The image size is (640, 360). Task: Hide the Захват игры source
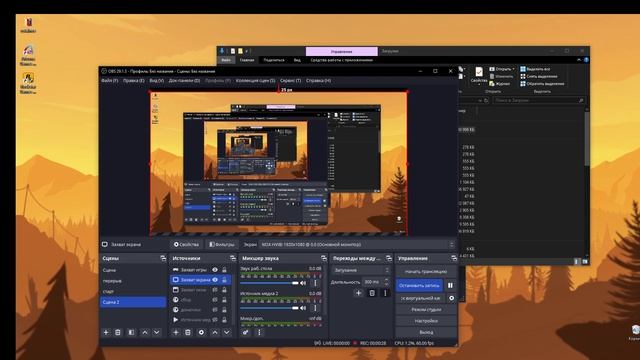(215, 270)
